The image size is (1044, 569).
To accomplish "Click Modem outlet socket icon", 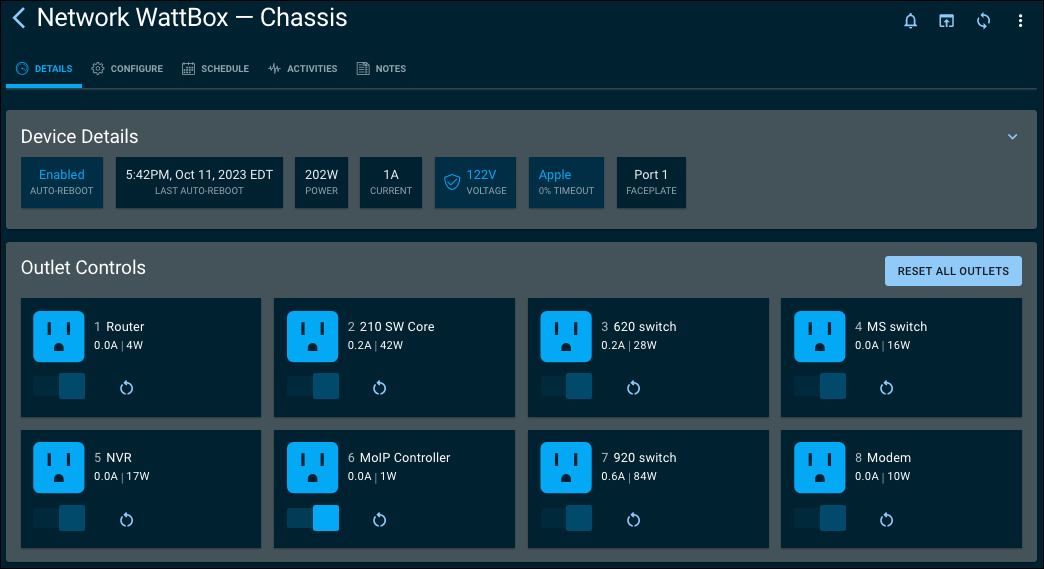I will pyautogui.click(x=820, y=467).
